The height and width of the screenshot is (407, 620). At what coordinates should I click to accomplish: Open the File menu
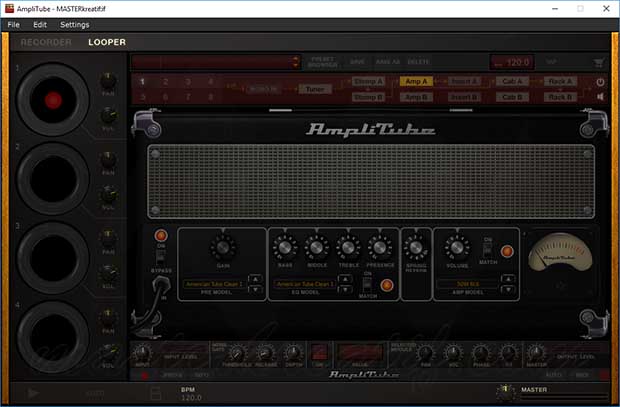13,25
